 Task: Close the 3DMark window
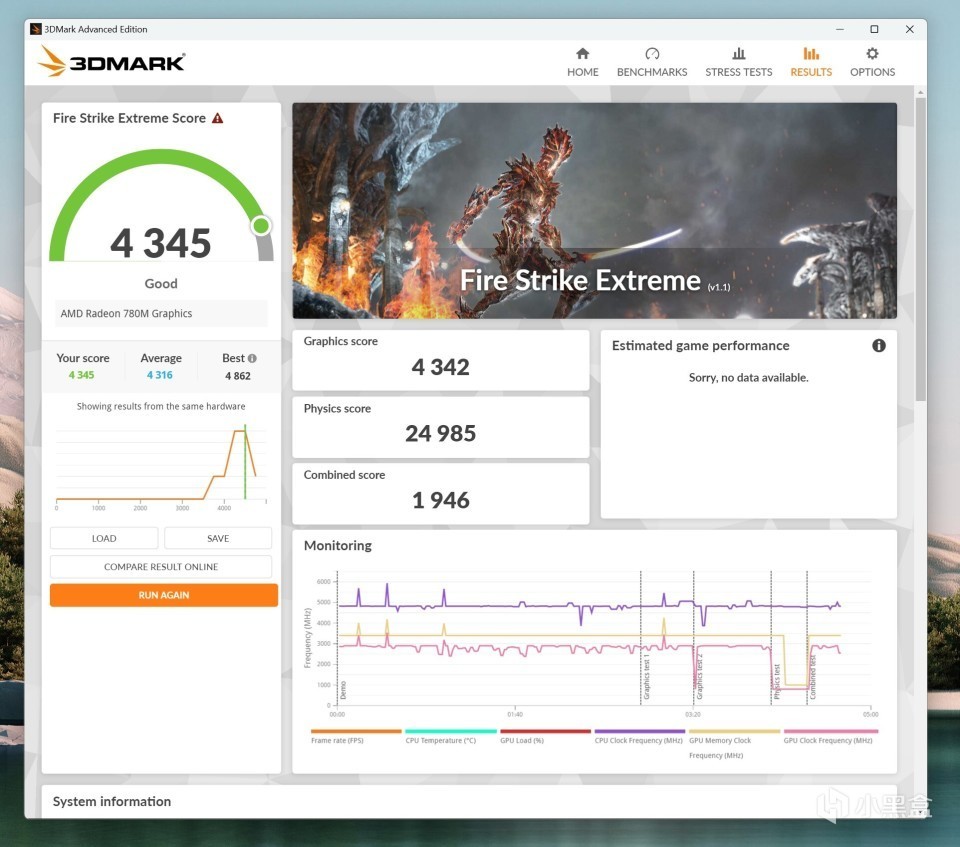click(909, 29)
